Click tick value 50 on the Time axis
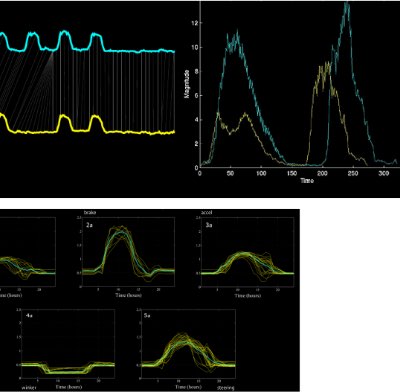The image size is (400, 392). point(230,174)
